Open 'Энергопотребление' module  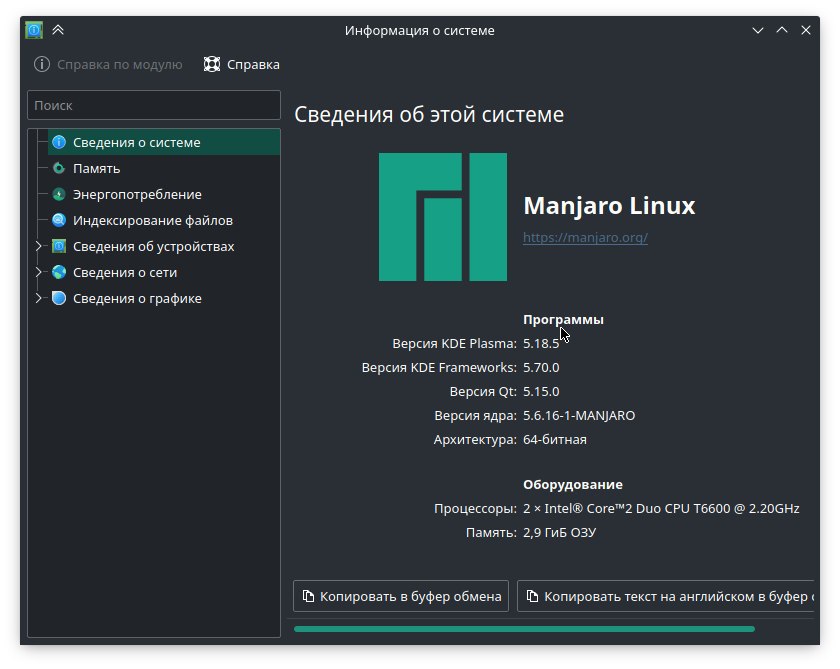coord(137,194)
